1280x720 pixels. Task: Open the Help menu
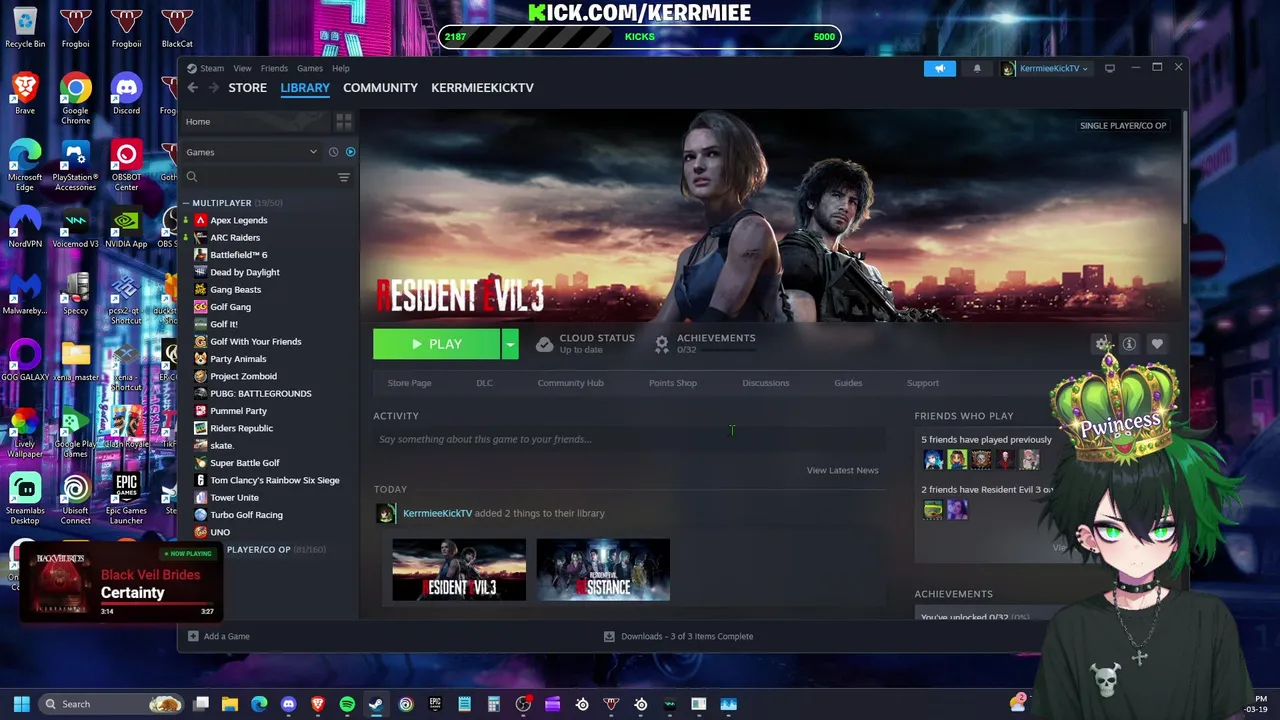[341, 68]
